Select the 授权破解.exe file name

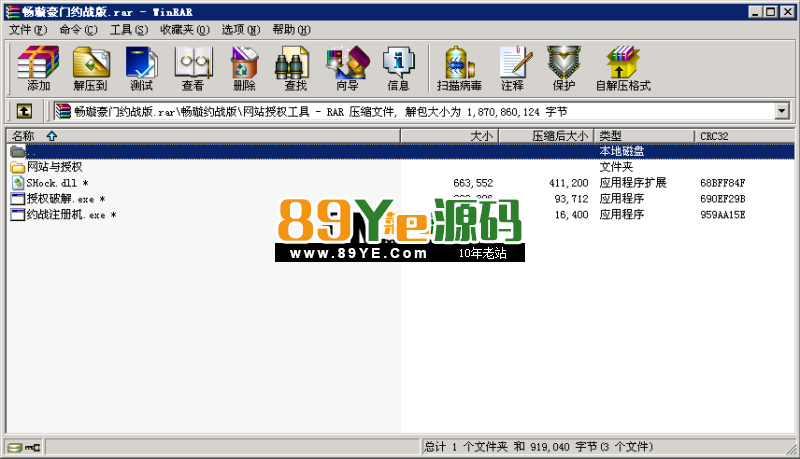66,199
